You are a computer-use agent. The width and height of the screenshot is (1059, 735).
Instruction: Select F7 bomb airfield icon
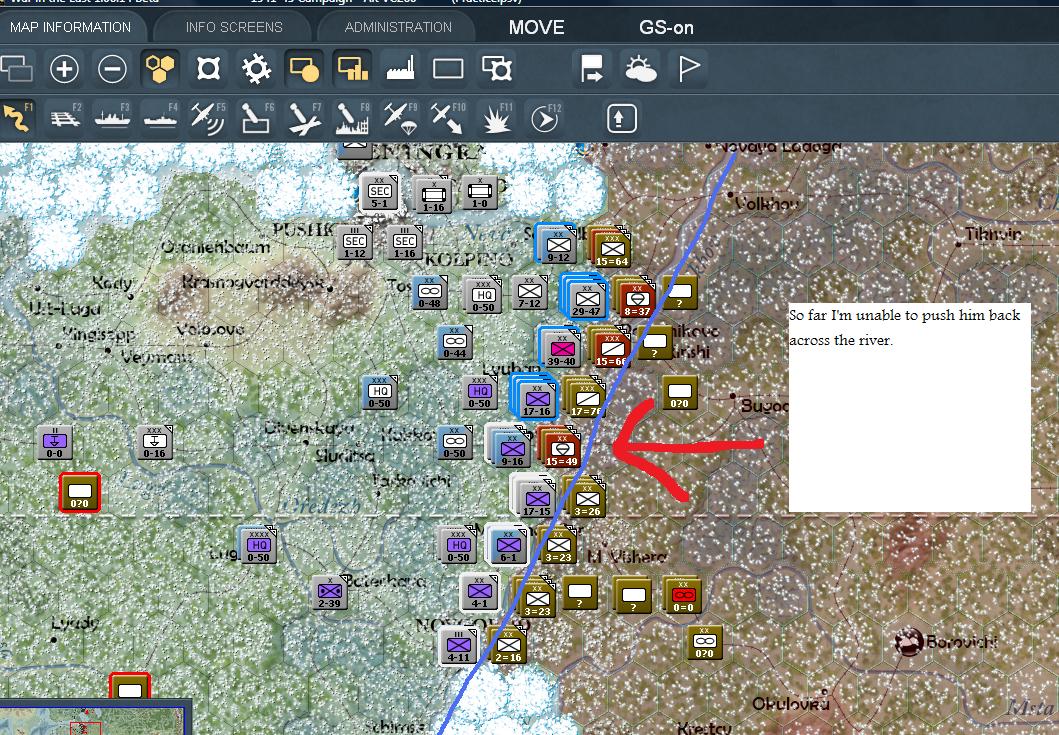click(304, 118)
